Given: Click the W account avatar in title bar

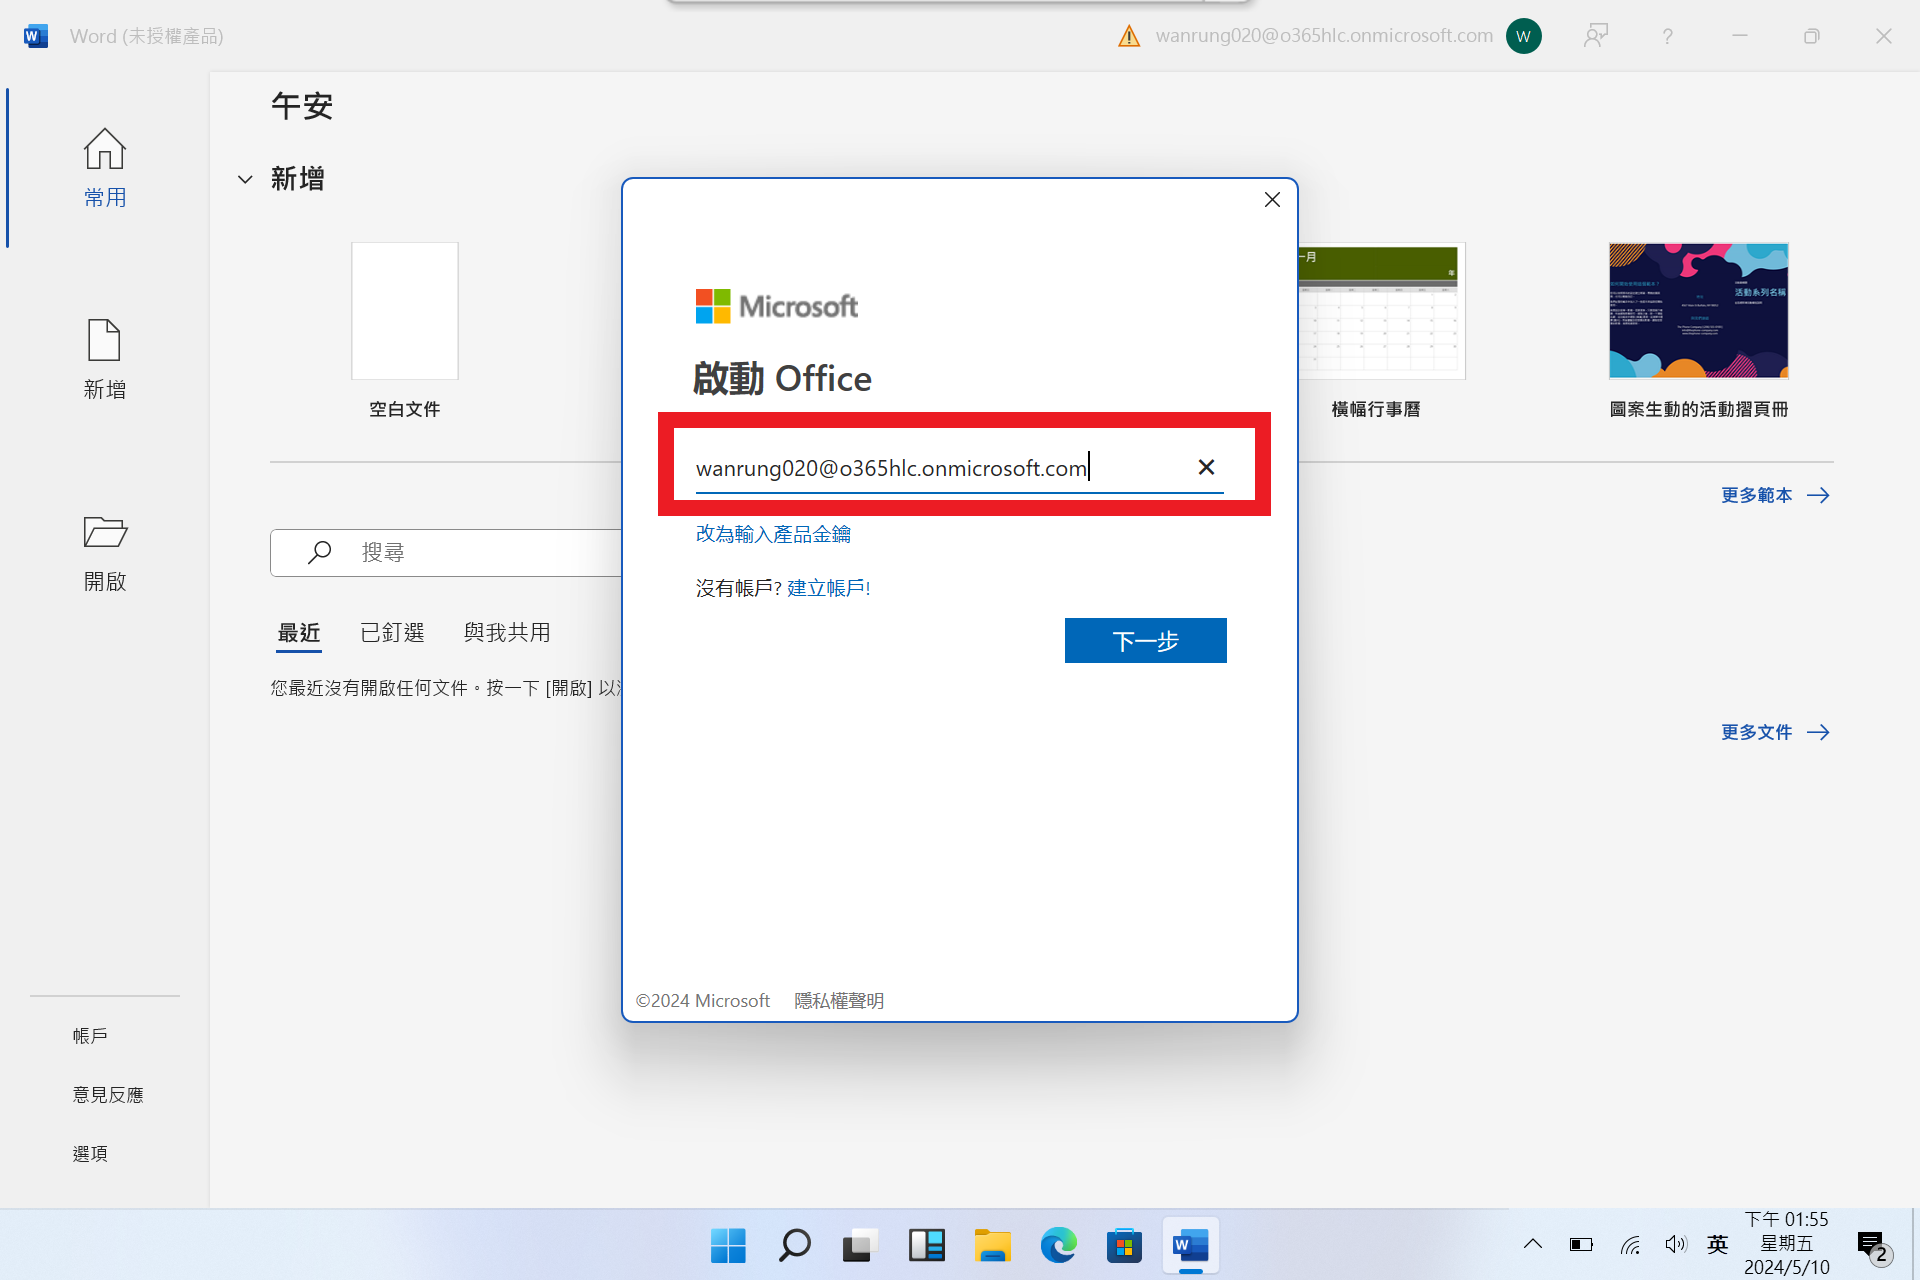Looking at the screenshot, I should 1523,37.
